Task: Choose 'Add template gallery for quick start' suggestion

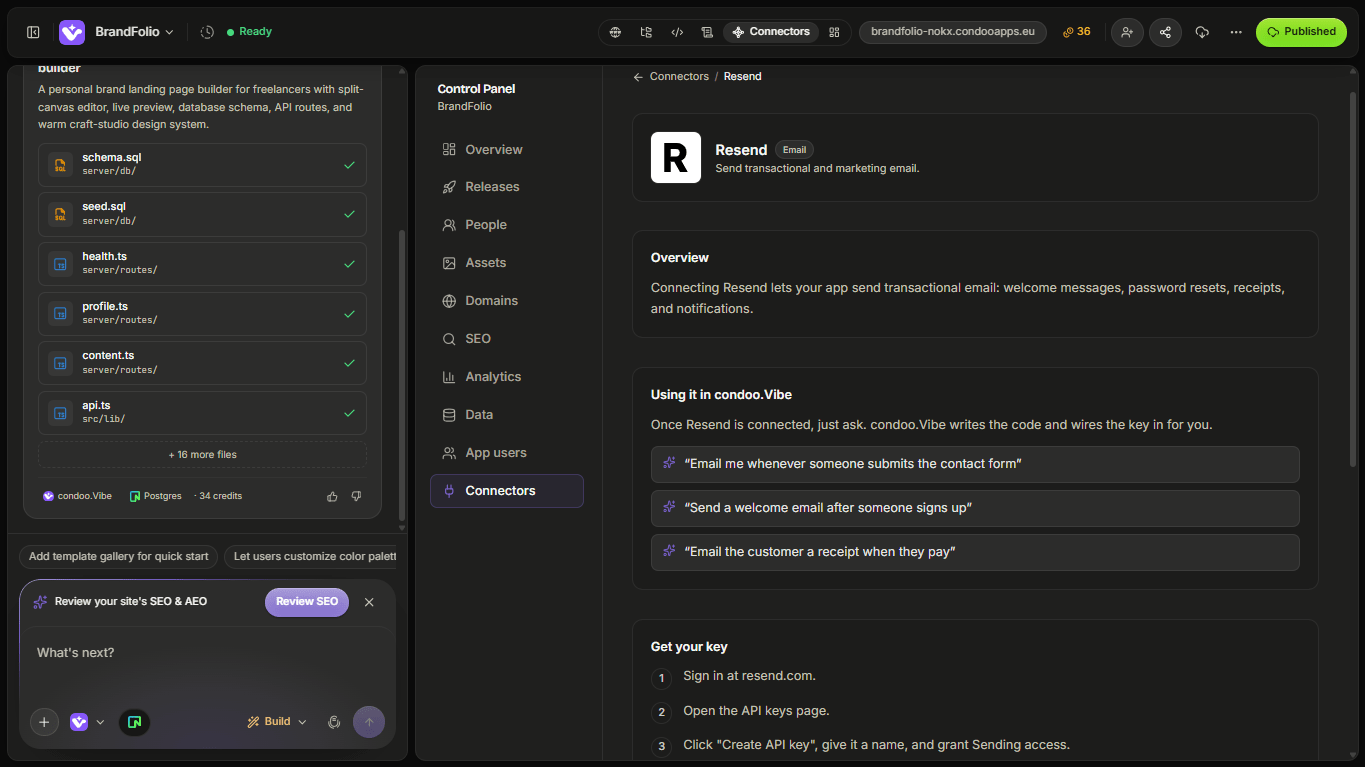Action: (118, 557)
